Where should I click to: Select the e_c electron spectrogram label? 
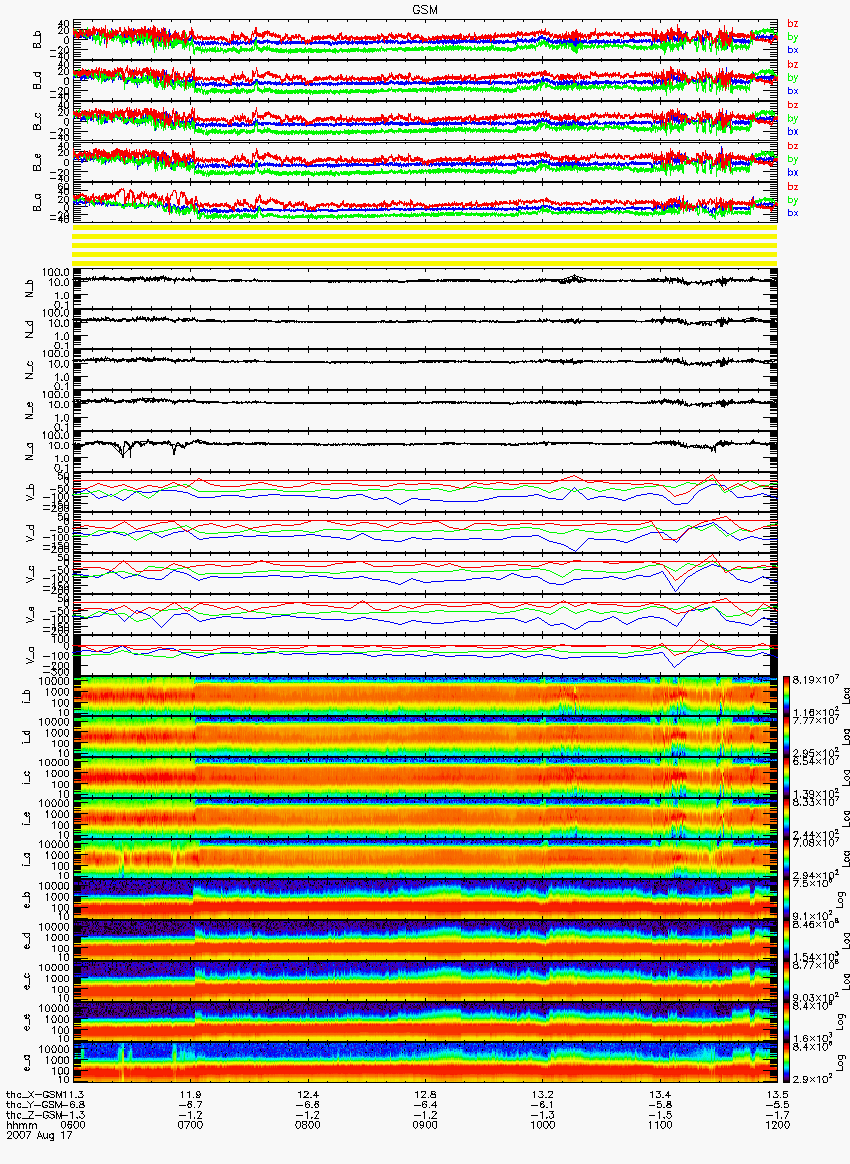[x=25, y=982]
